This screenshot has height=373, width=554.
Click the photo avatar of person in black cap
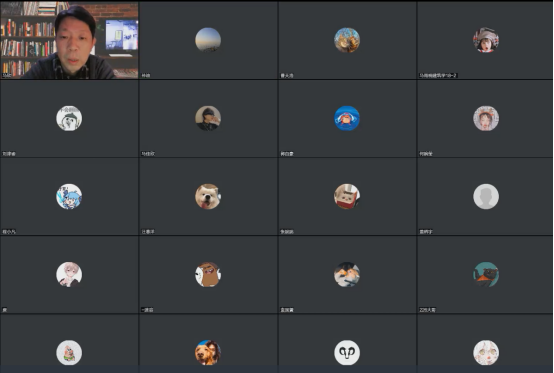coord(208,118)
